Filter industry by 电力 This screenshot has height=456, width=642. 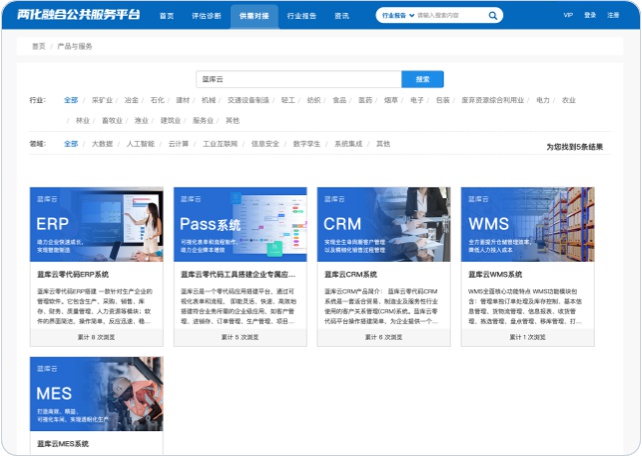[543, 100]
